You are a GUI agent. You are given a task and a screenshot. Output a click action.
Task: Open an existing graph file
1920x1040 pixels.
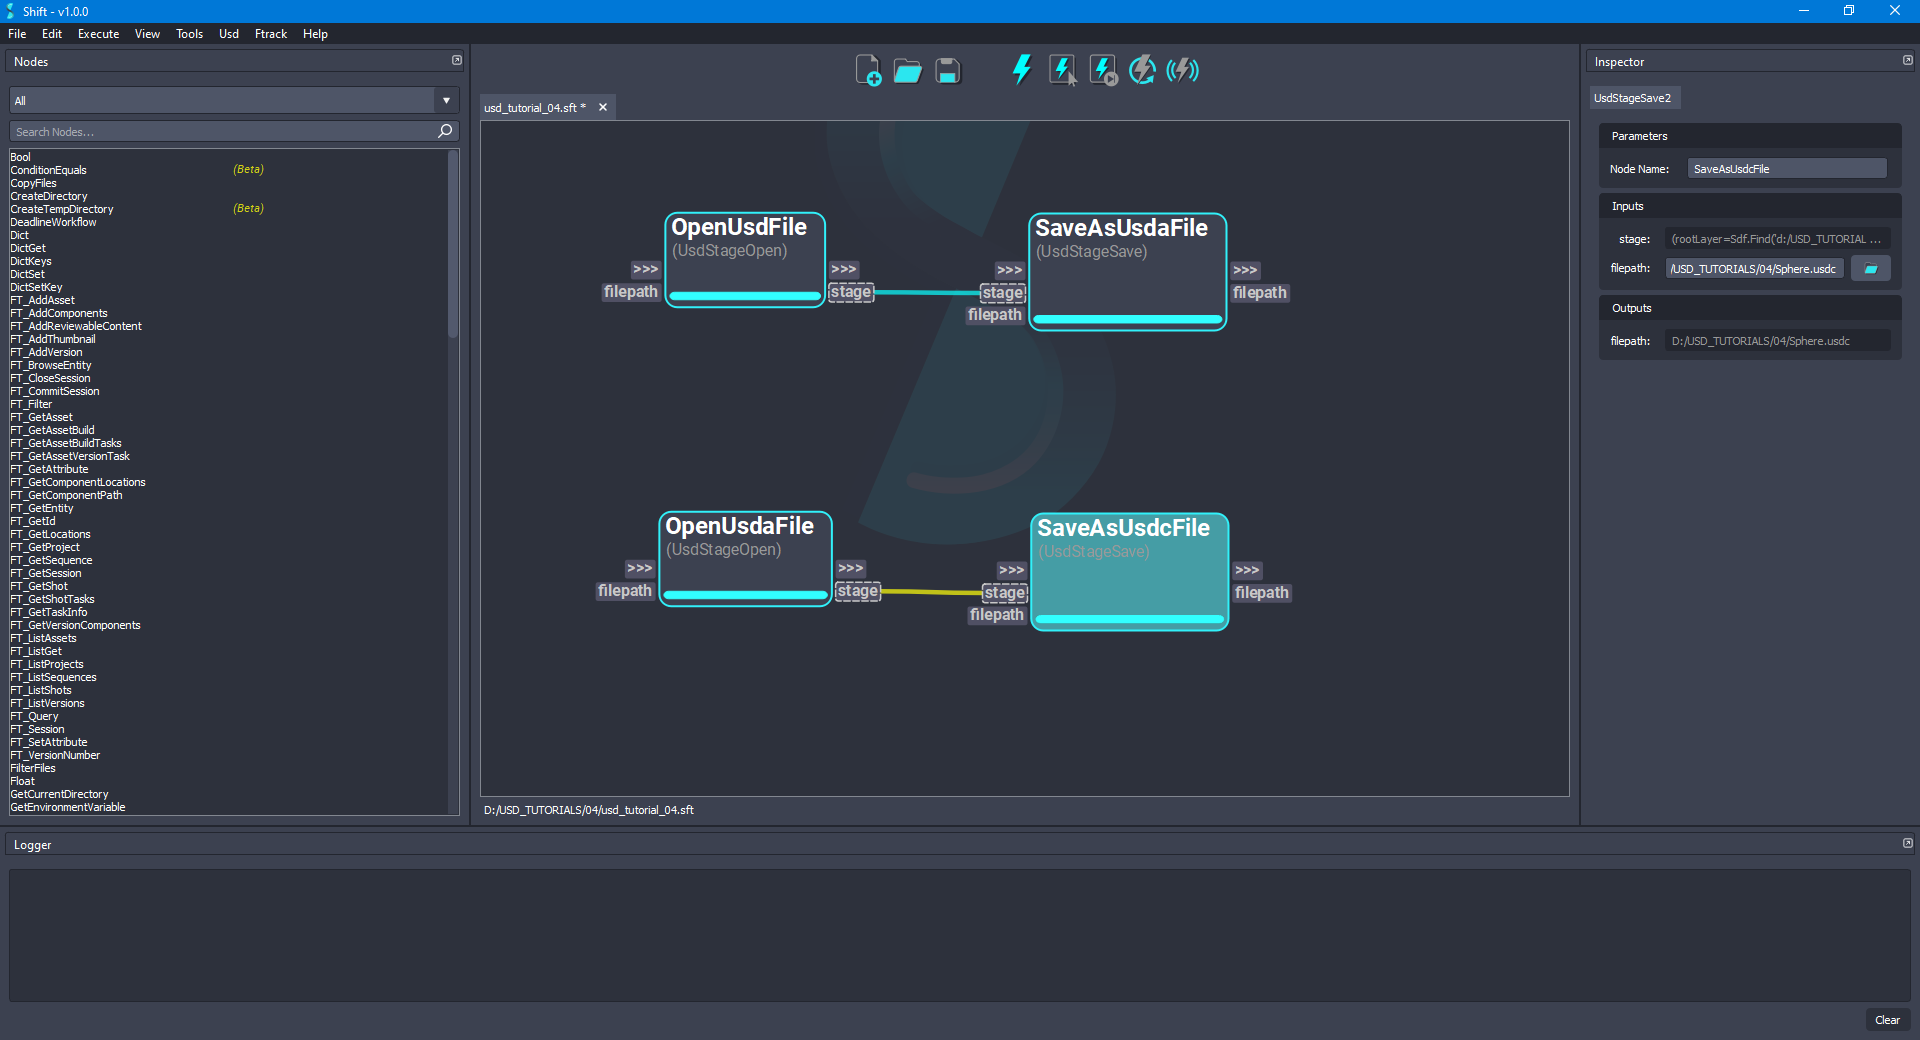pos(906,70)
